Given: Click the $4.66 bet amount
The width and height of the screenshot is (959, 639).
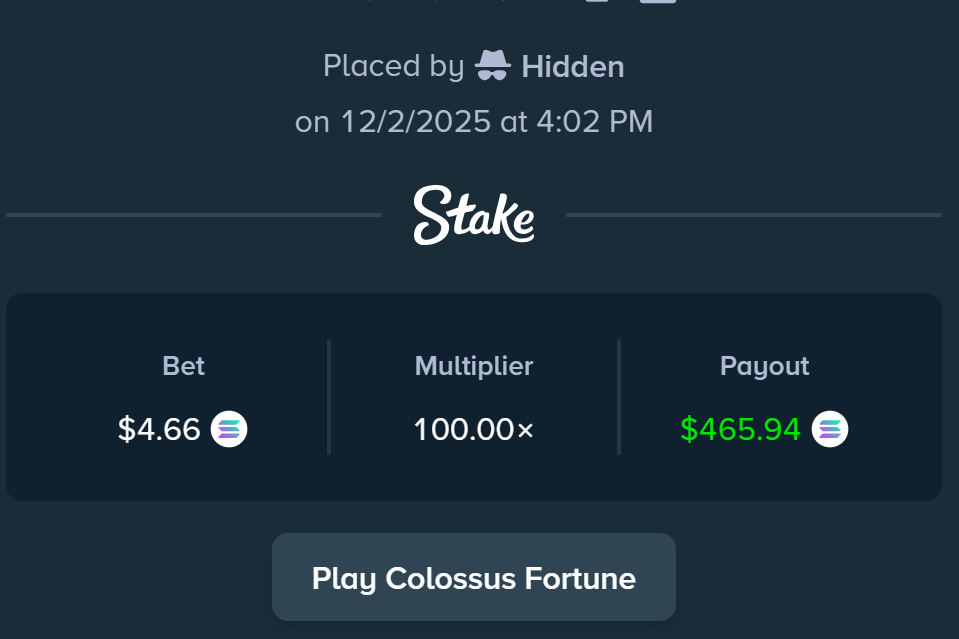Looking at the screenshot, I should click(159, 430).
